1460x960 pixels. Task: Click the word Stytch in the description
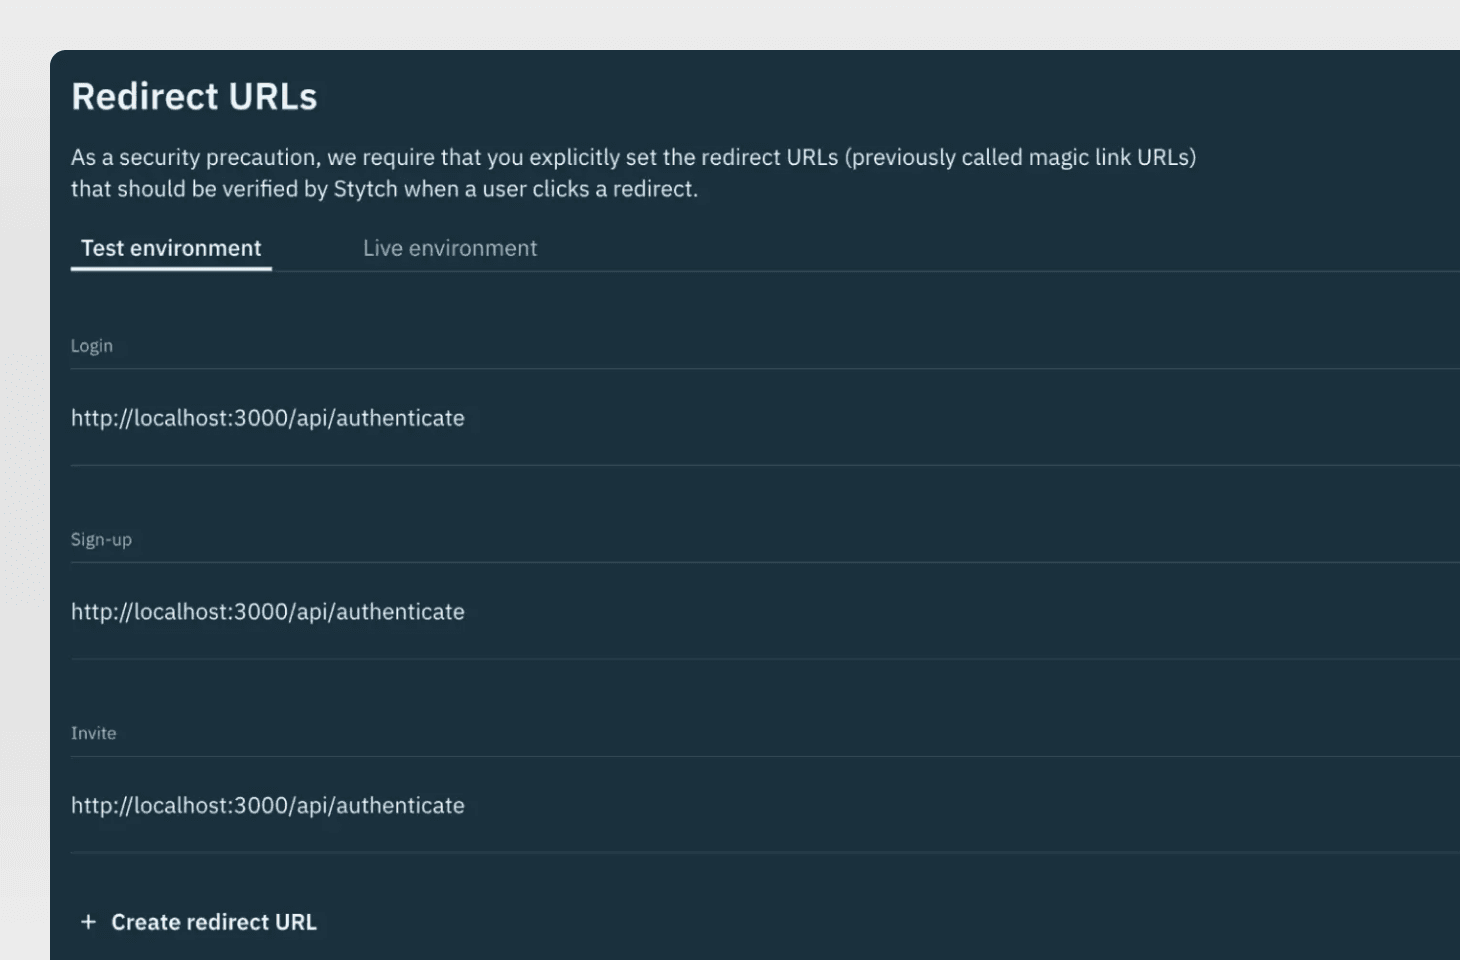click(x=365, y=189)
